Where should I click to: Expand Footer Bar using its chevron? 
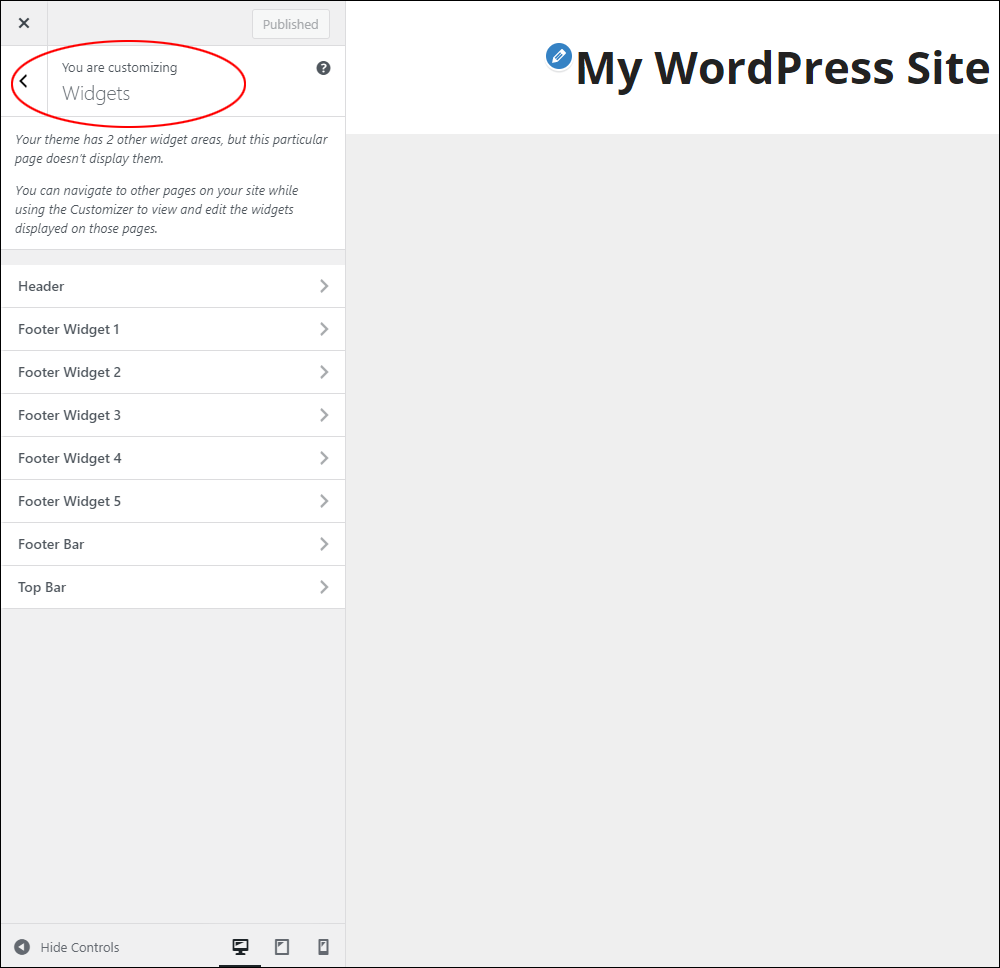(324, 545)
